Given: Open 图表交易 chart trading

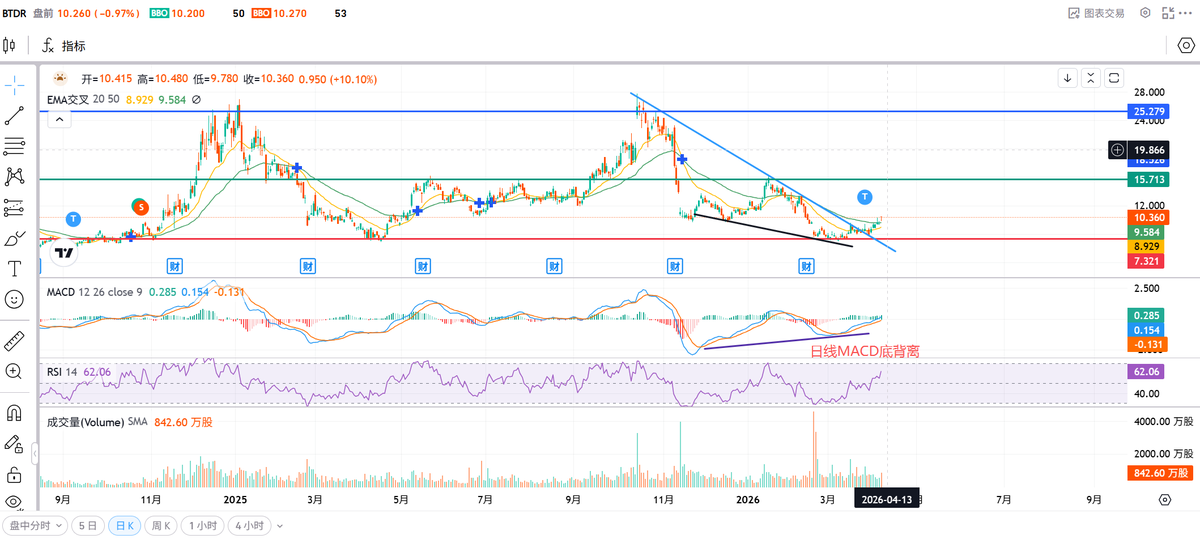Looking at the screenshot, I should (x=1096, y=13).
